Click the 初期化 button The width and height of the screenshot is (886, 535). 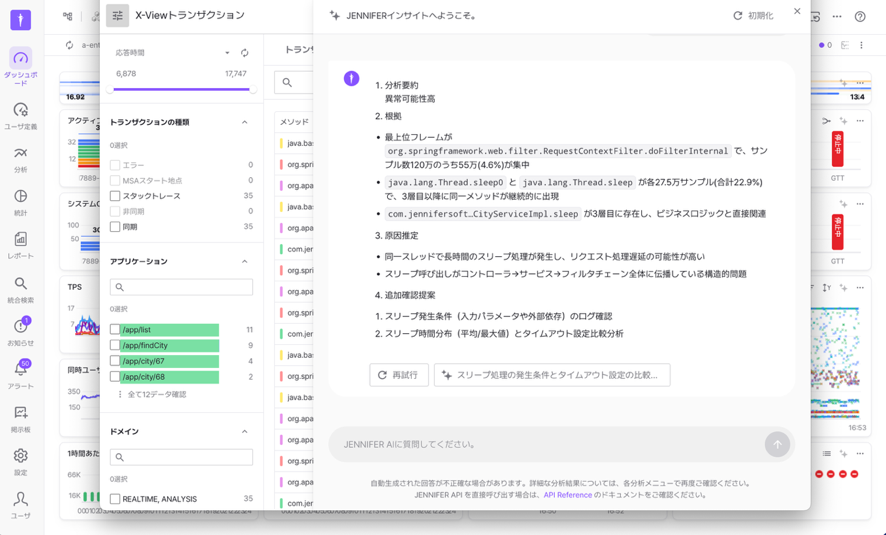click(753, 16)
